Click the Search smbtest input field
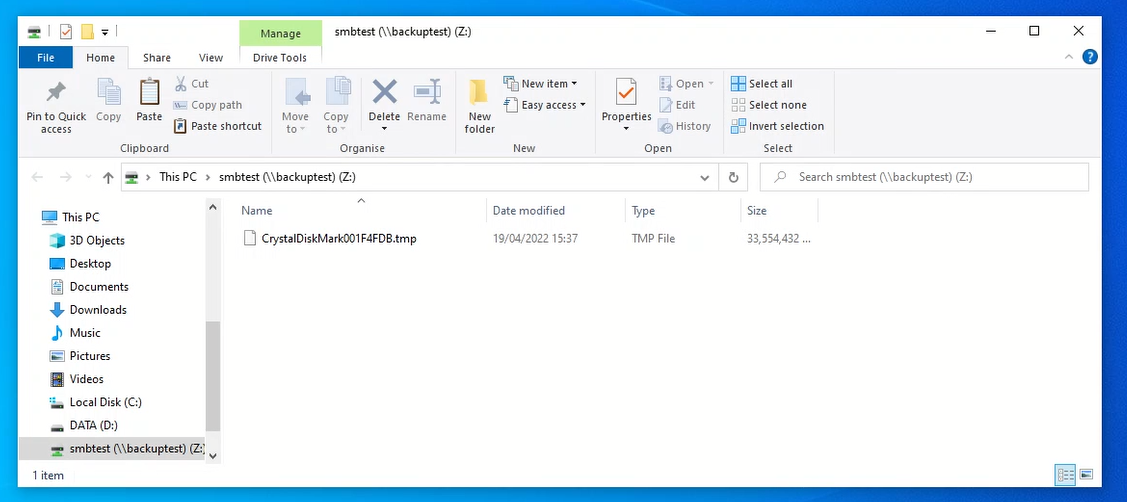Image resolution: width=1127 pixels, height=502 pixels. pyautogui.click(x=924, y=177)
